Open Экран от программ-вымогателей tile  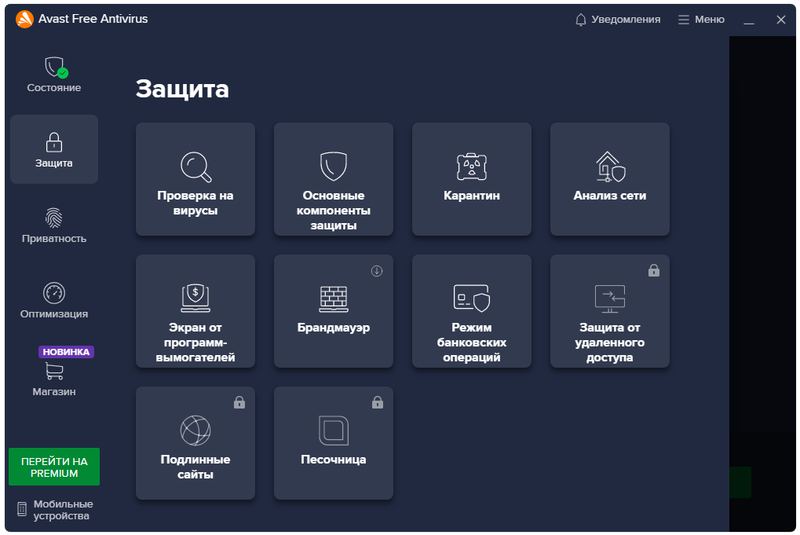[195, 311]
